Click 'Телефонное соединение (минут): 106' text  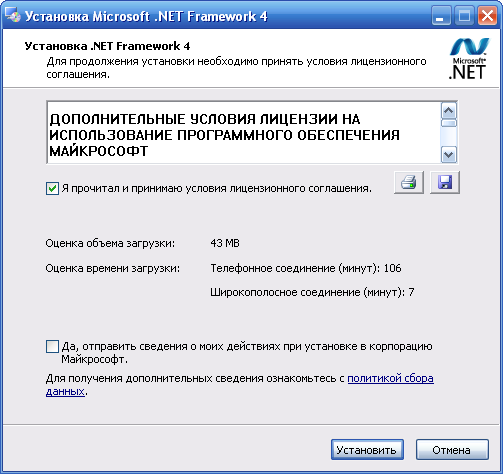(306, 268)
